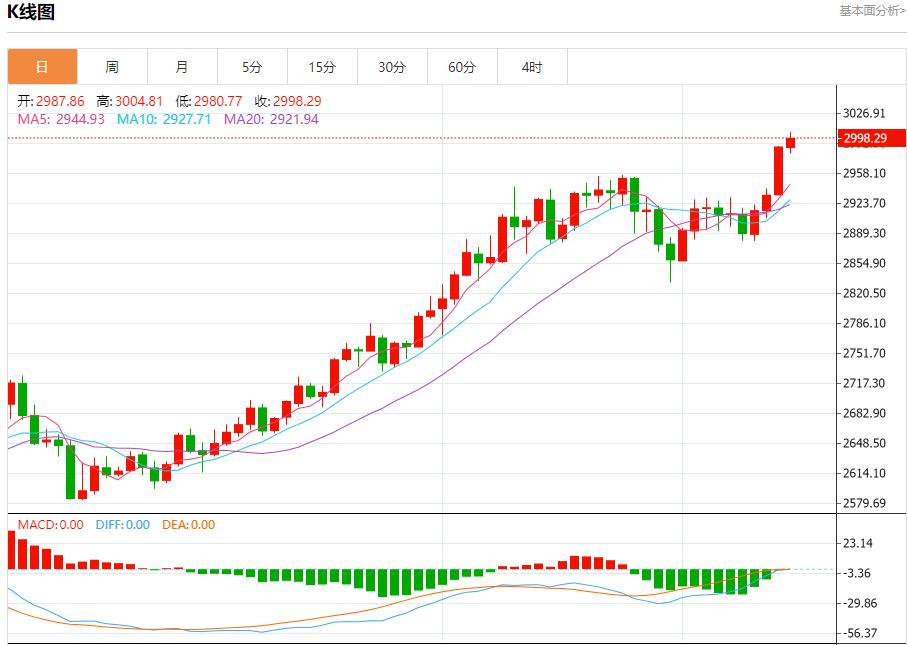Screen dimensions: 907x645
Task: Open the 基本面分析 link
Action: (x=871, y=11)
